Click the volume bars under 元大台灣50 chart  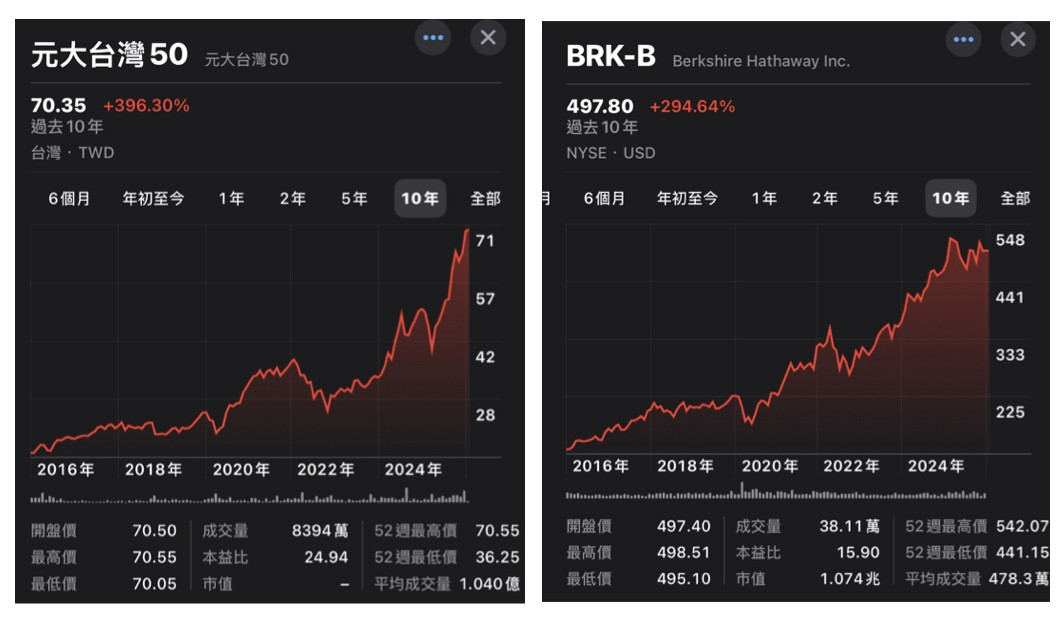[249, 497]
